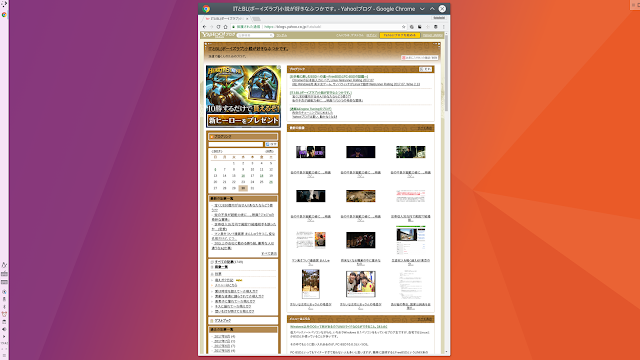Image resolution: width=640 pixels, height=360 pixels.
Task: Open the ゲストブック link in the sidebar
Action: point(223,321)
